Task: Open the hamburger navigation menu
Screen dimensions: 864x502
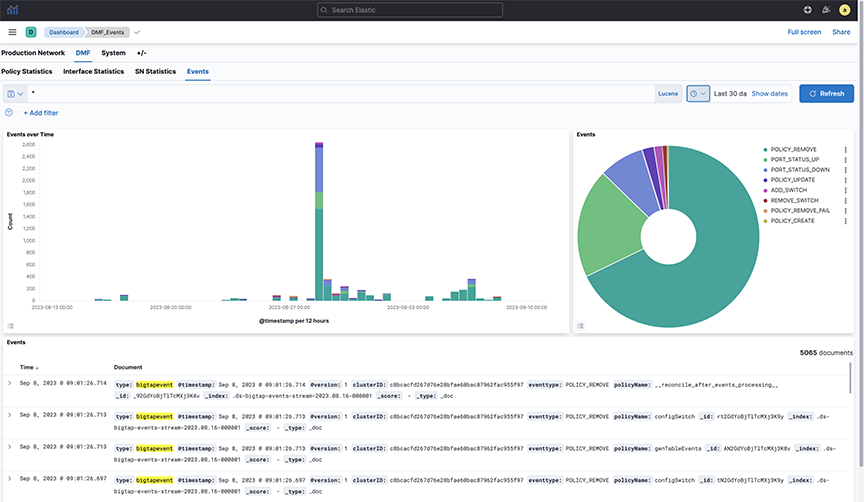Action: pos(12,32)
